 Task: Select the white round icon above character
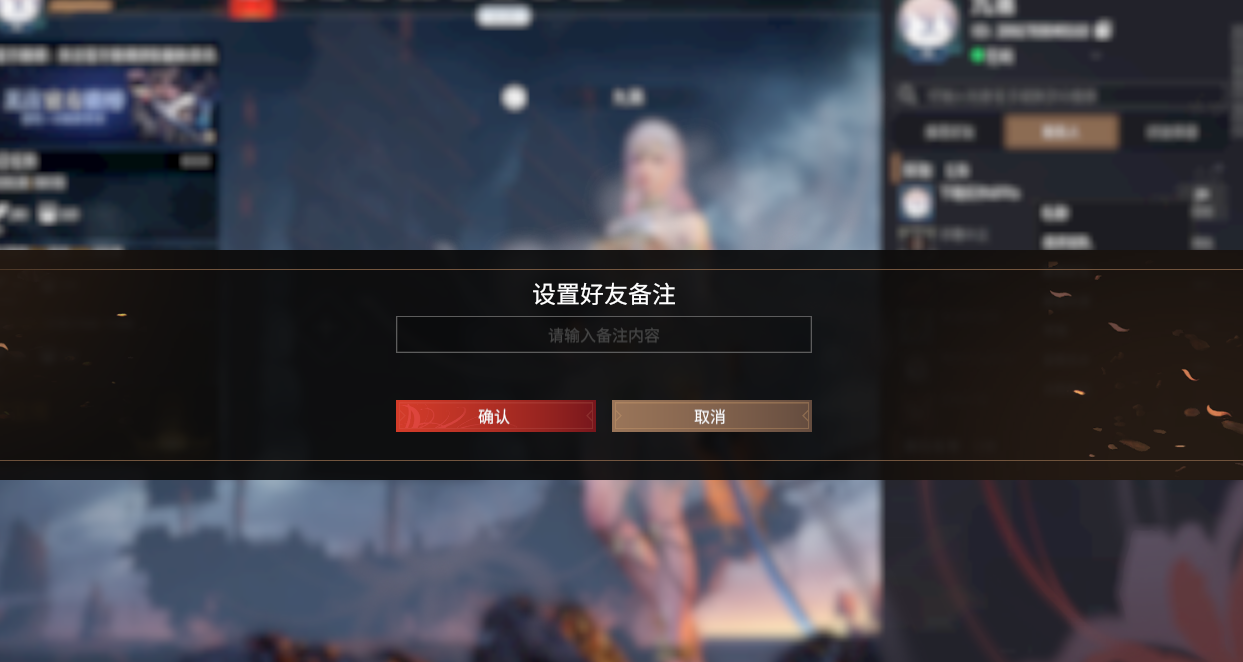point(514,98)
